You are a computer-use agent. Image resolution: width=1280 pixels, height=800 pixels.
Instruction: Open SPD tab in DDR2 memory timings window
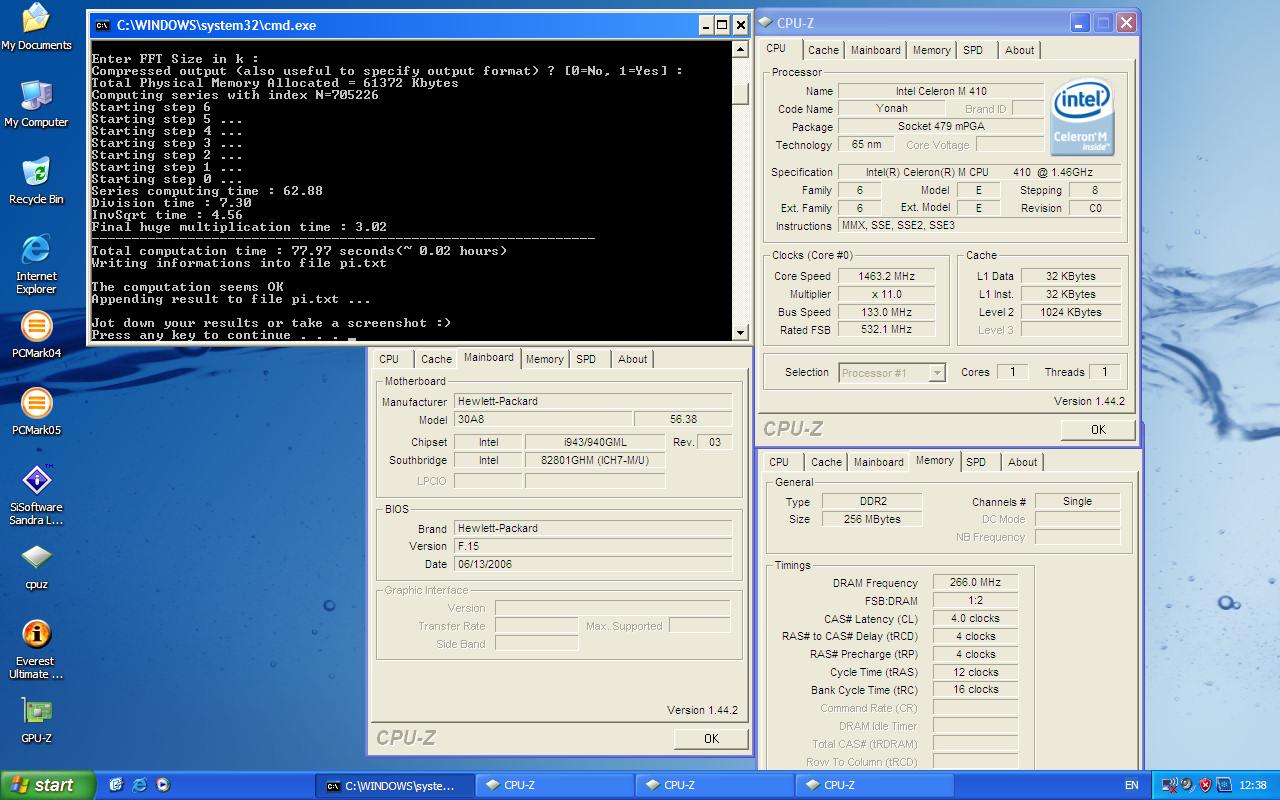tap(976, 462)
